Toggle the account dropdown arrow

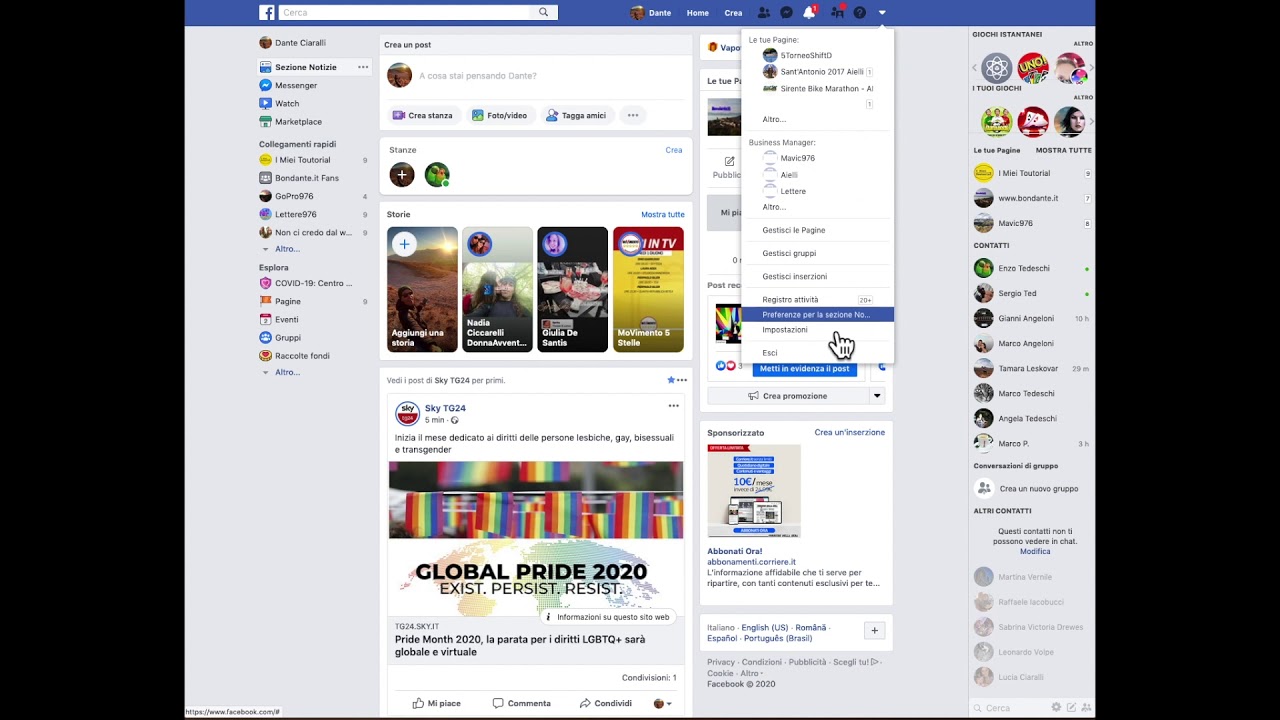(x=882, y=13)
